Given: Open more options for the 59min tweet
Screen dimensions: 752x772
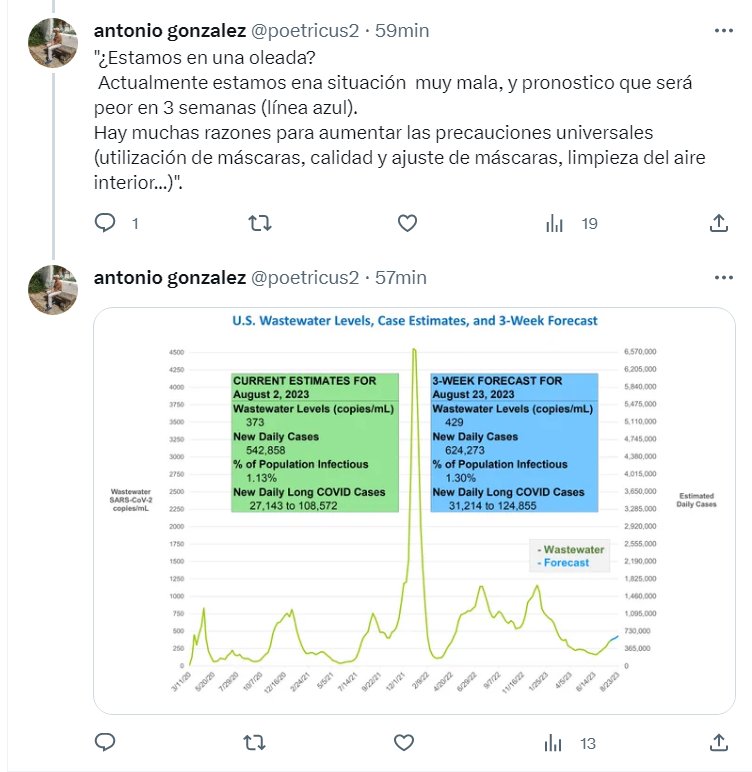Looking at the screenshot, I should (x=723, y=31).
